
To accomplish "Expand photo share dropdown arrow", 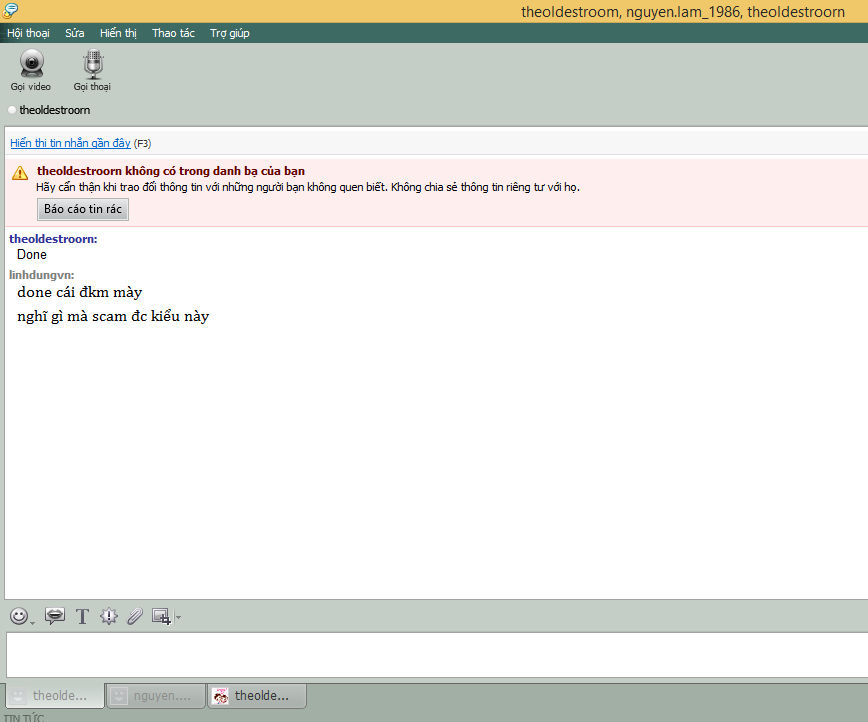I will point(178,617).
